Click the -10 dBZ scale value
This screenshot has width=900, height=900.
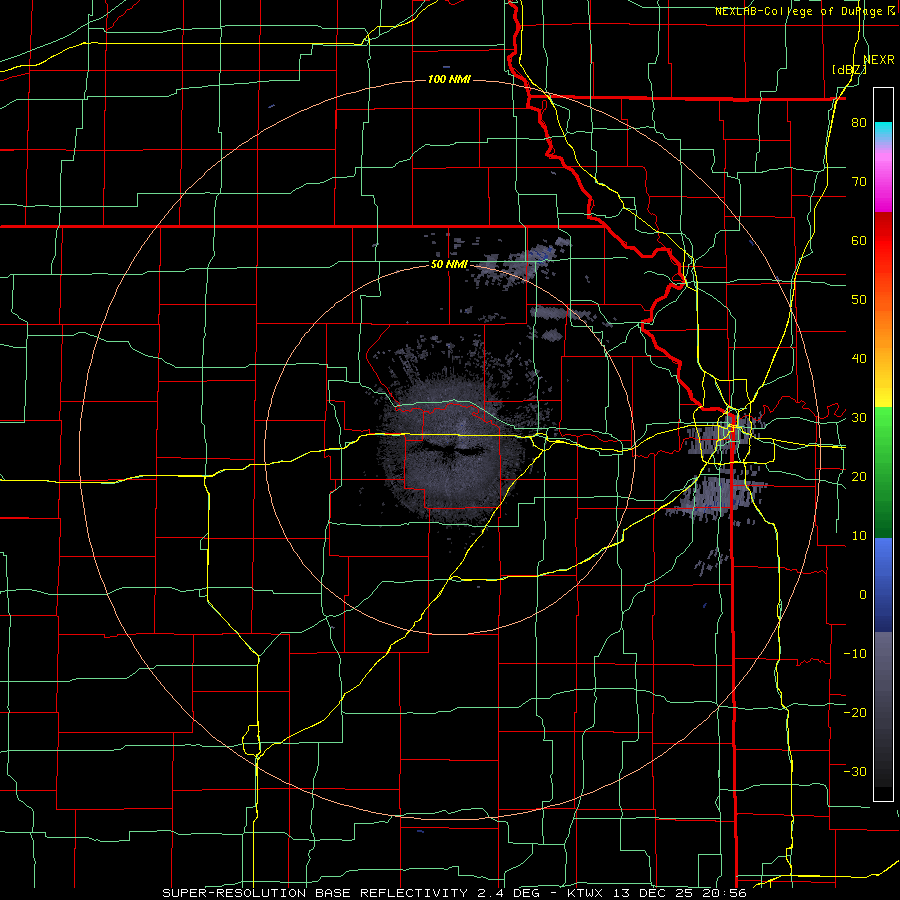point(855,654)
